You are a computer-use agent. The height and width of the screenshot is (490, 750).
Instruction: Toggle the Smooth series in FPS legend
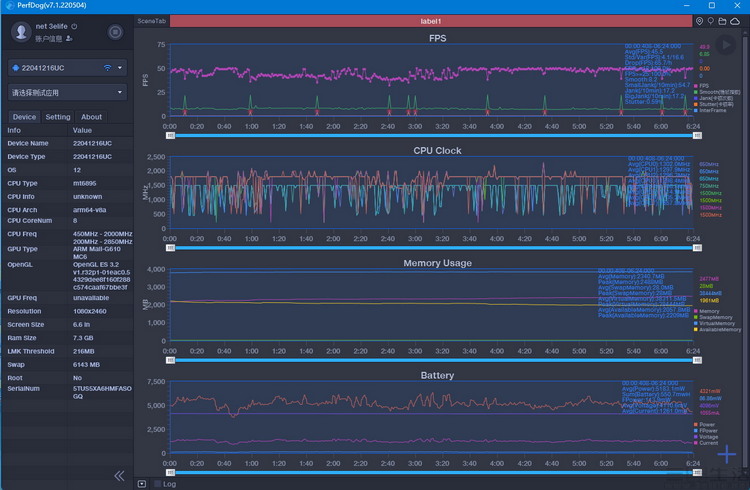[x=717, y=92]
